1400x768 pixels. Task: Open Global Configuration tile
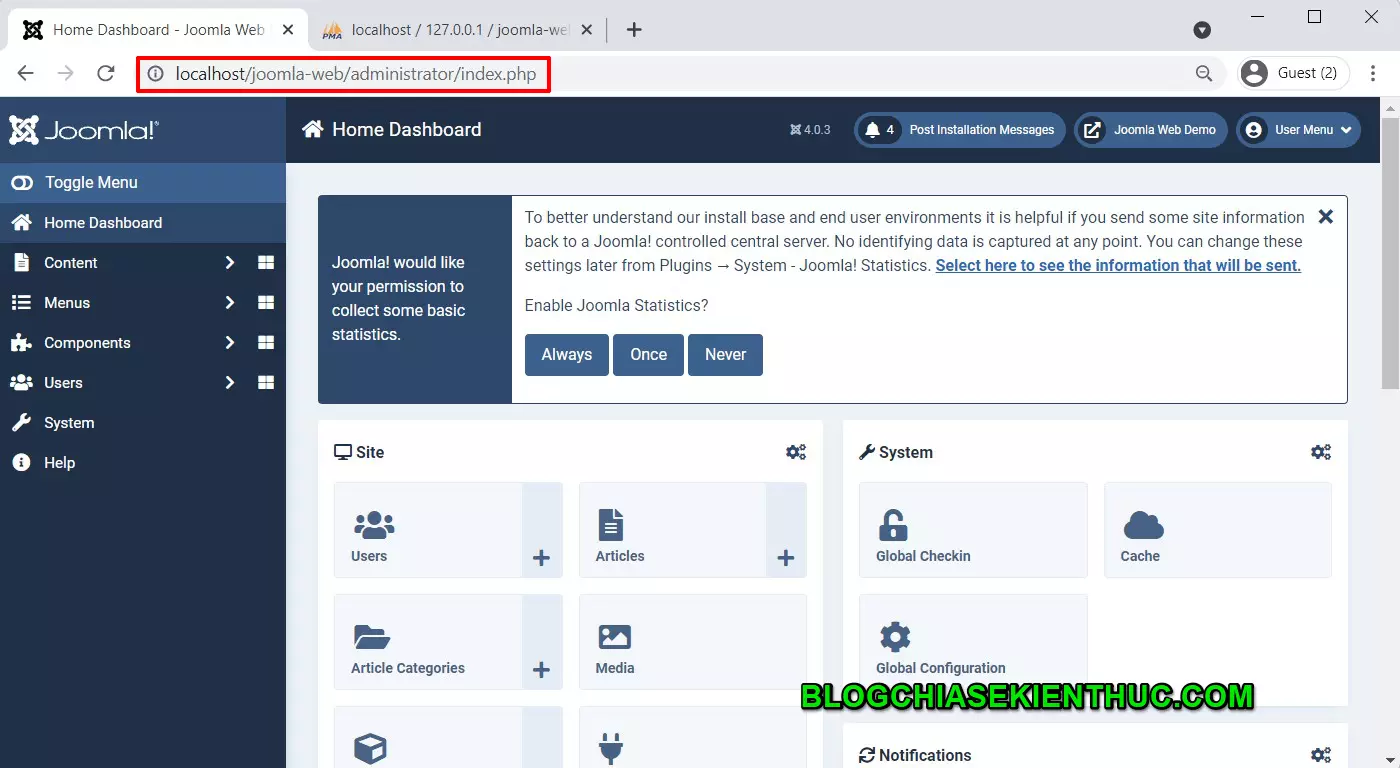[x=973, y=642]
